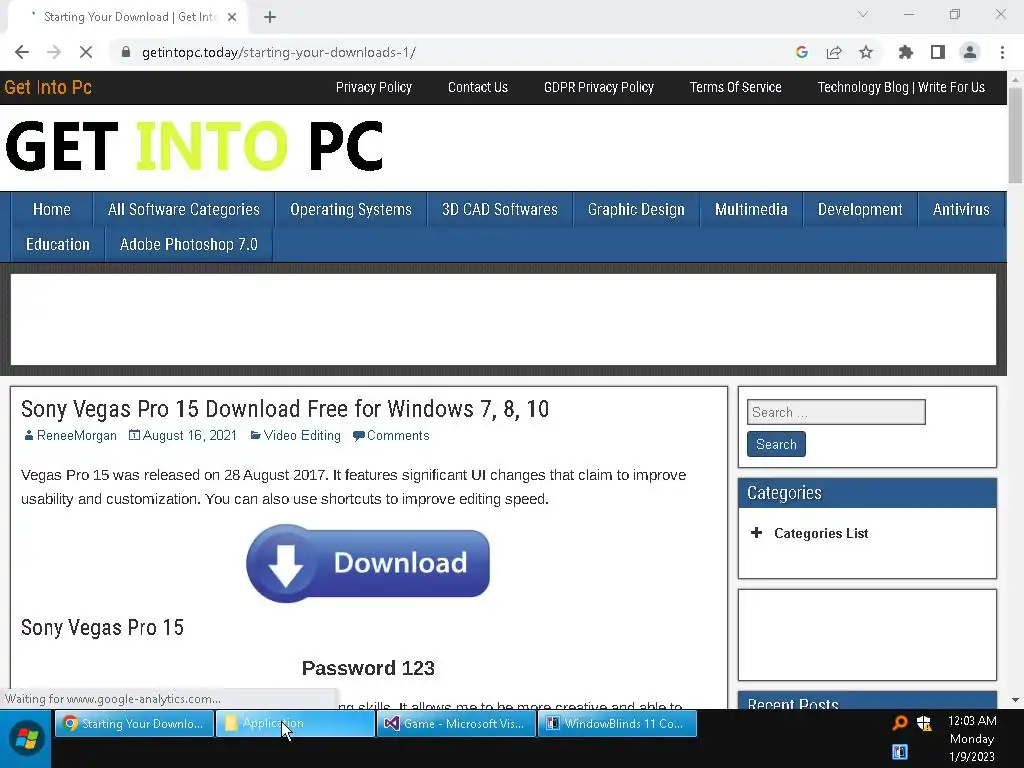Toggle the browser side panel icon
1024x768 pixels.
[938, 52]
